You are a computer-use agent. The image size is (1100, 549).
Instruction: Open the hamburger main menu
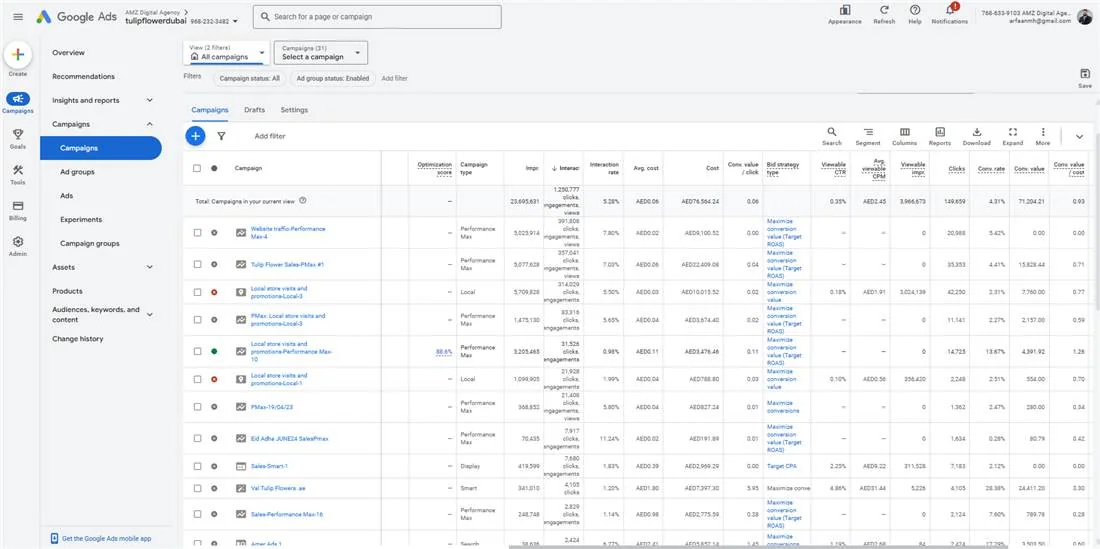18,17
